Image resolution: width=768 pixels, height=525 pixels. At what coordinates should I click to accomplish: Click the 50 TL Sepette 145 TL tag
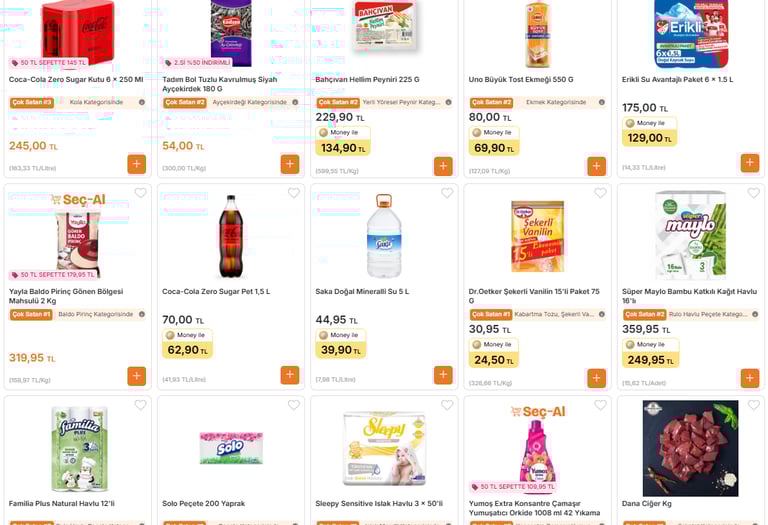click(x=48, y=63)
